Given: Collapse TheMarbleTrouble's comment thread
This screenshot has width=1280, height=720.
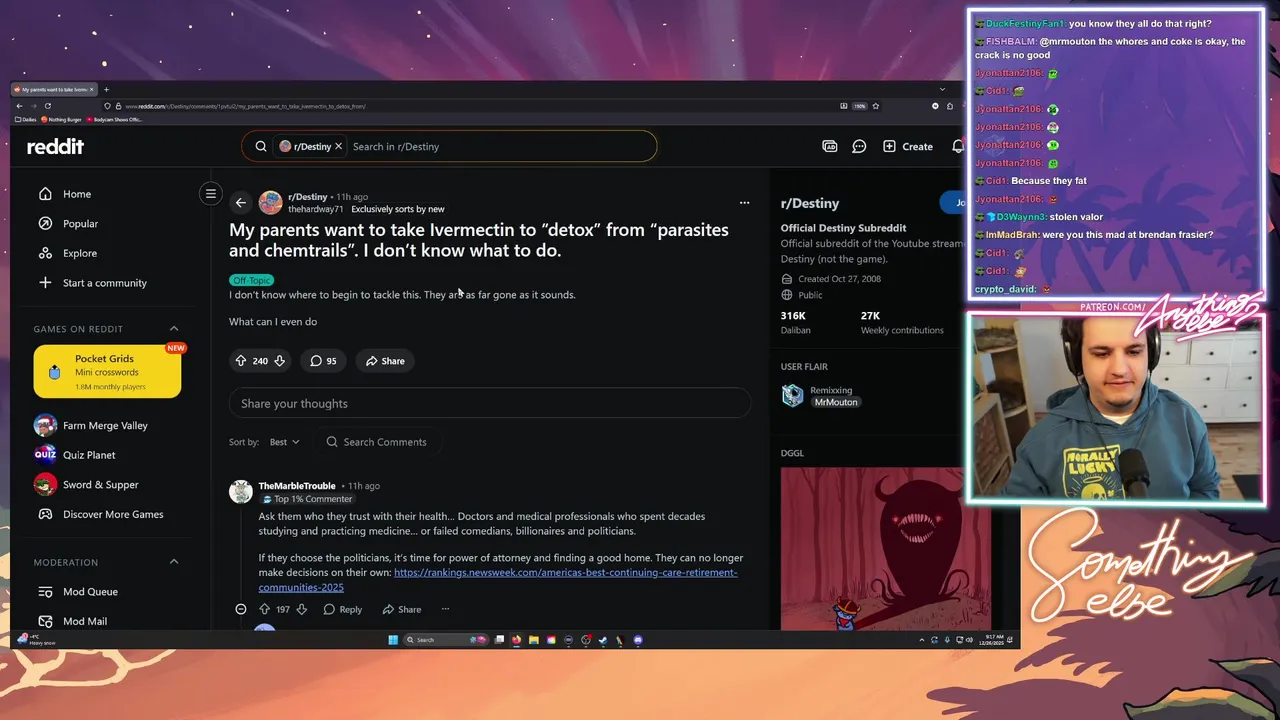Looking at the screenshot, I should pyautogui.click(x=241, y=609).
